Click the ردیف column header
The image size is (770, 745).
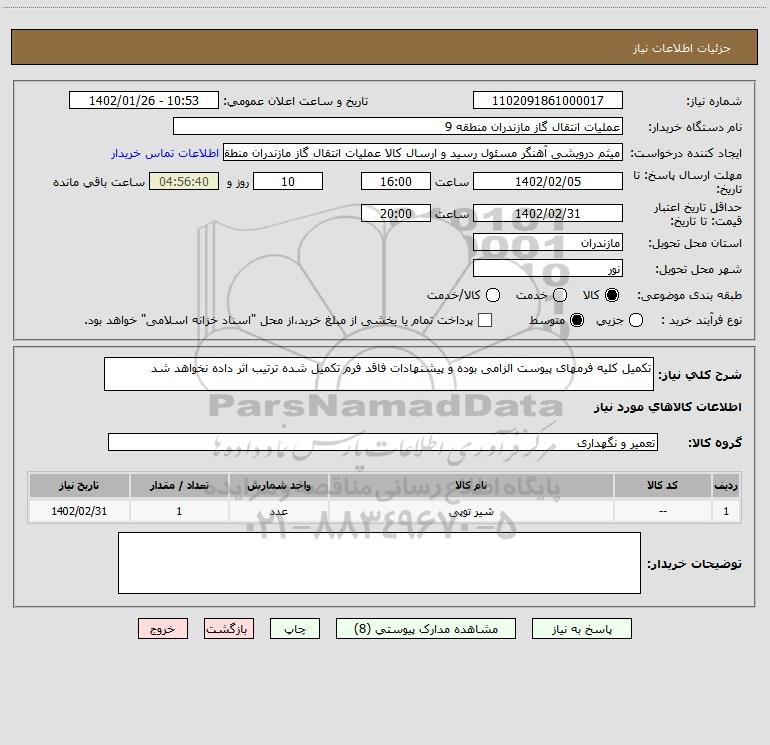click(x=726, y=485)
